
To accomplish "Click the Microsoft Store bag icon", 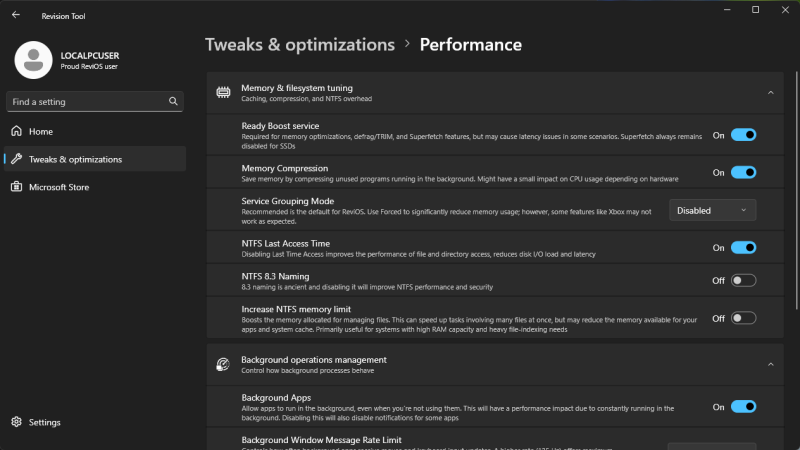I will (x=16, y=187).
